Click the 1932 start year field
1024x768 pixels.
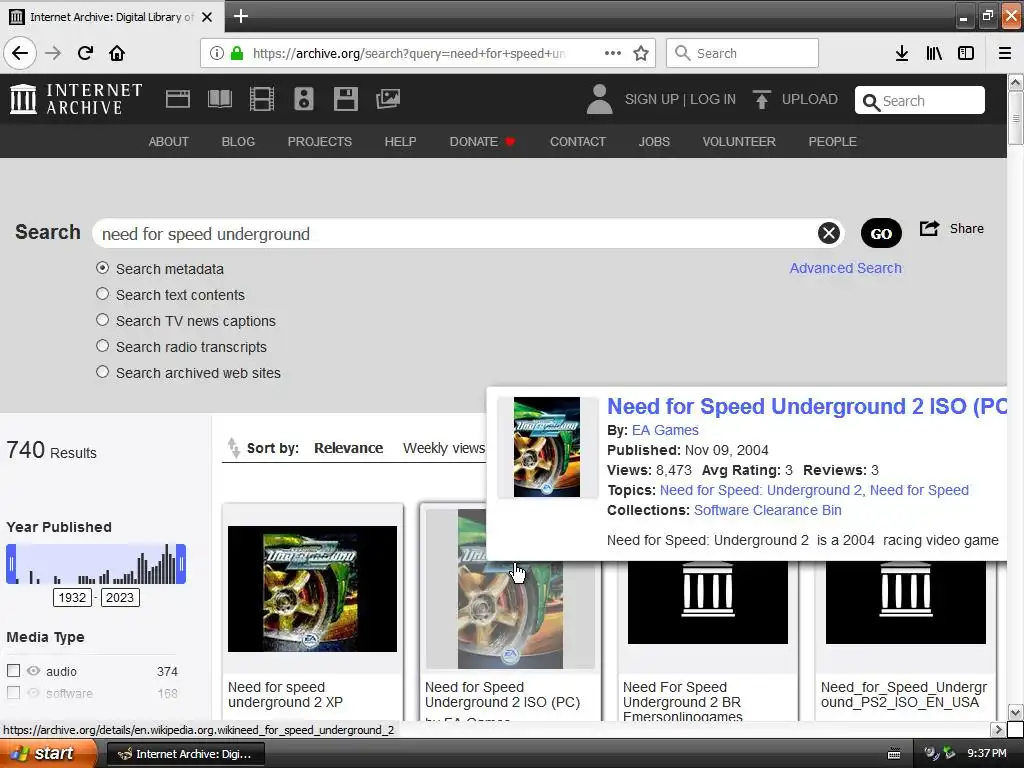coord(72,598)
